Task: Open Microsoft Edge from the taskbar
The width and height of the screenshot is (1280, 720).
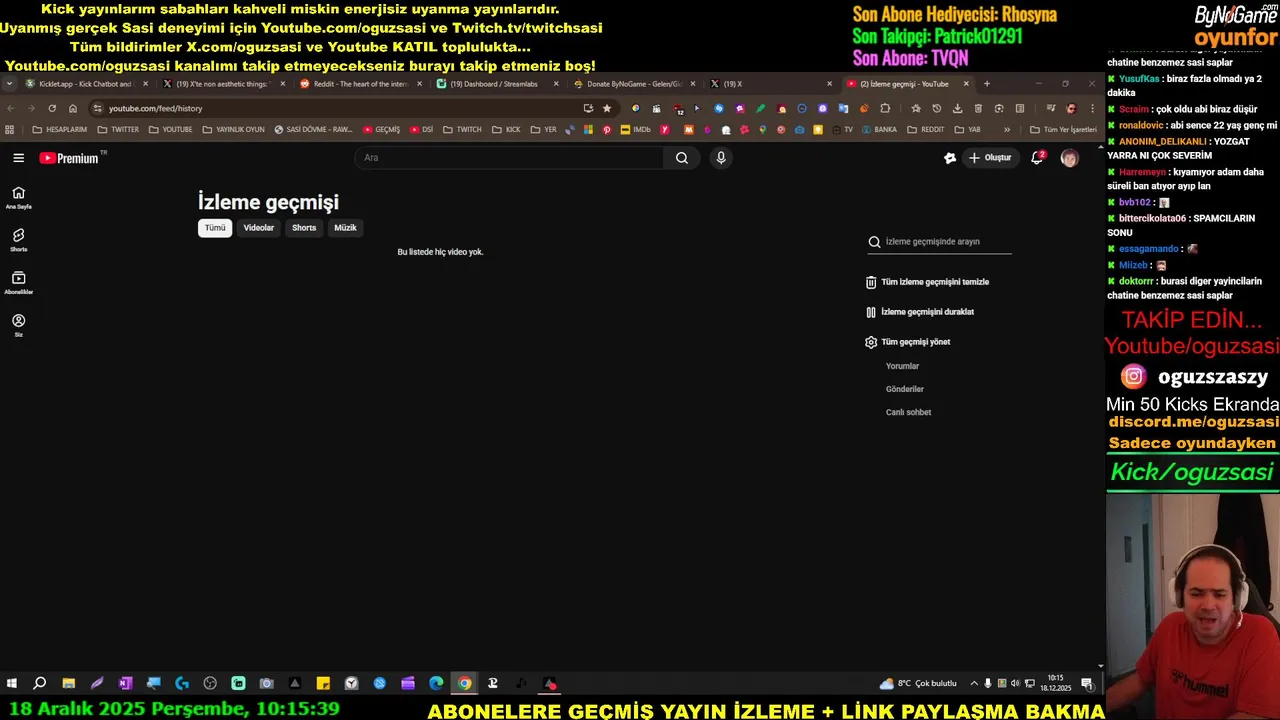Action: (436, 684)
